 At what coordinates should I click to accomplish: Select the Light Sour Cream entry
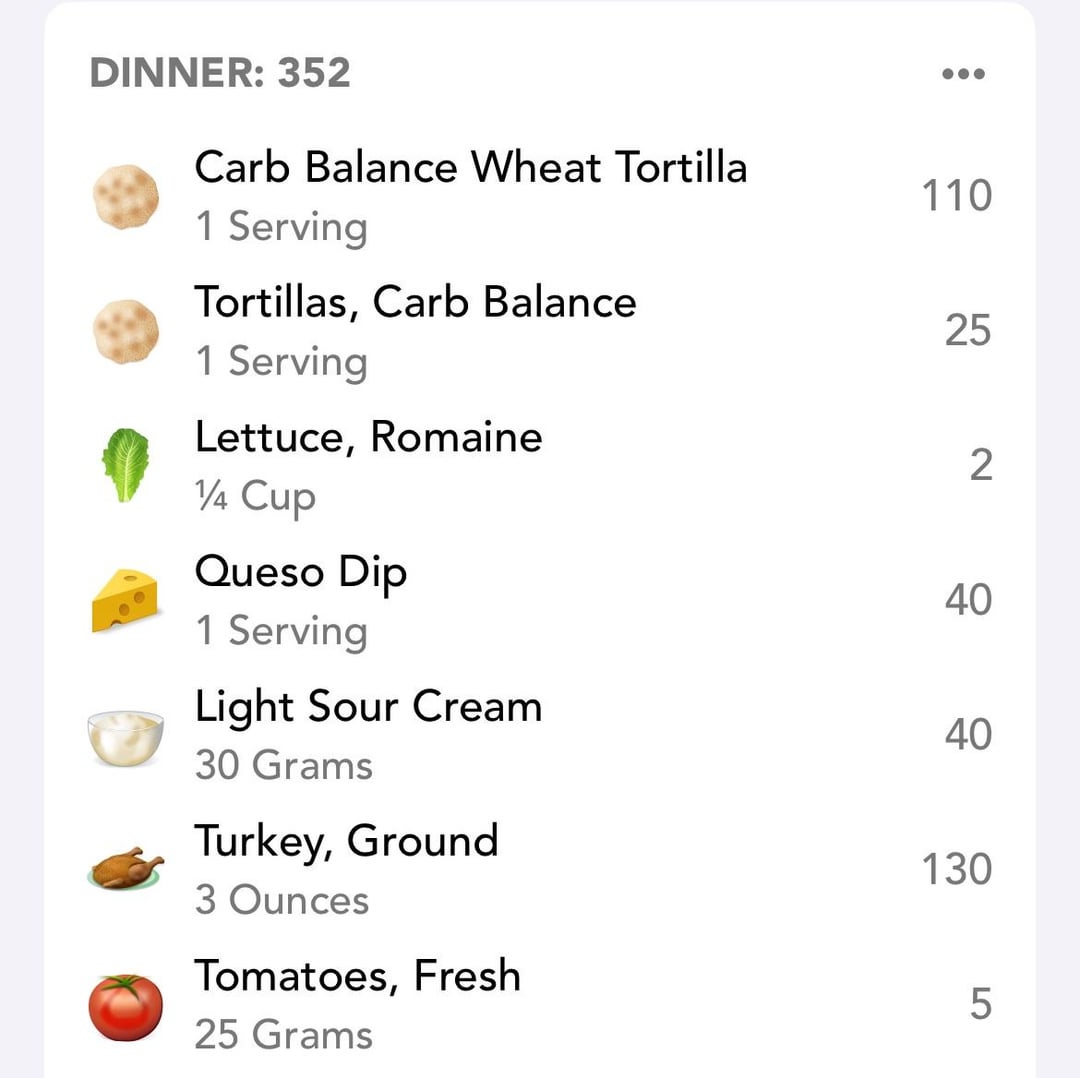pos(540,735)
